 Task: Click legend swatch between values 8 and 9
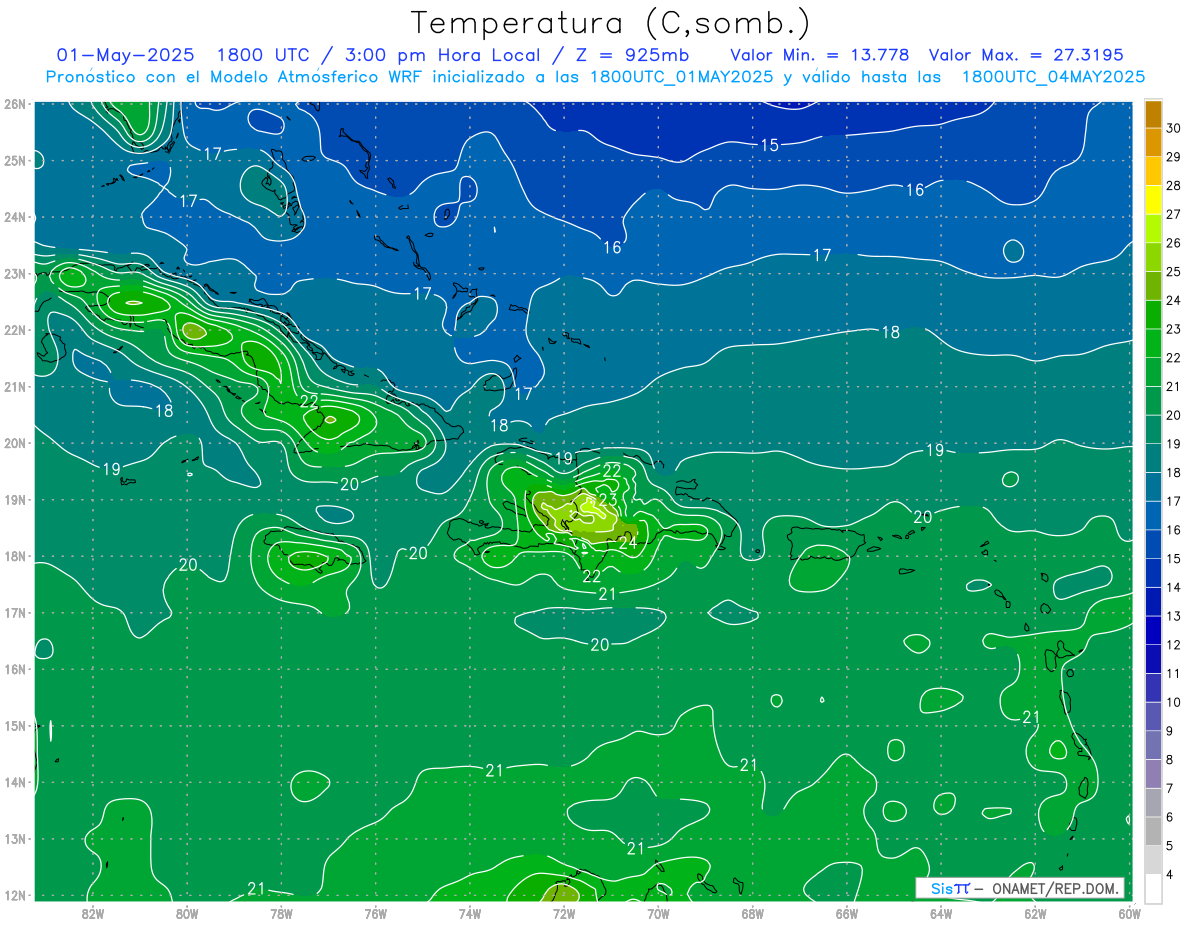tap(1153, 745)
